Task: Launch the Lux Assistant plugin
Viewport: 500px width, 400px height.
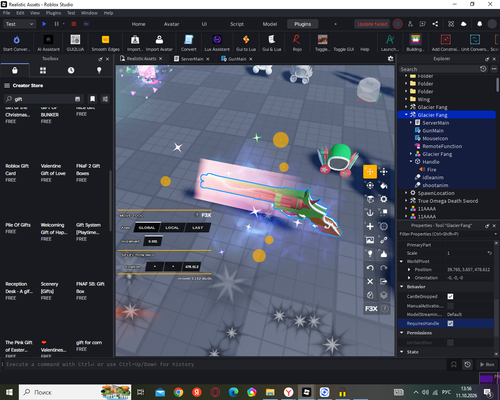Action: (217, 43)
